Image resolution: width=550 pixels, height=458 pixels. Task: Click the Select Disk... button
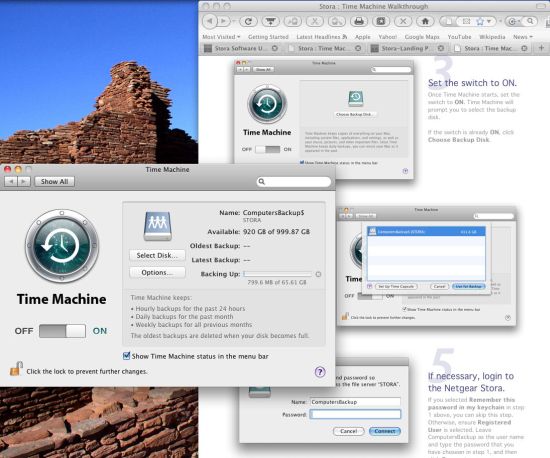point(157,255)
